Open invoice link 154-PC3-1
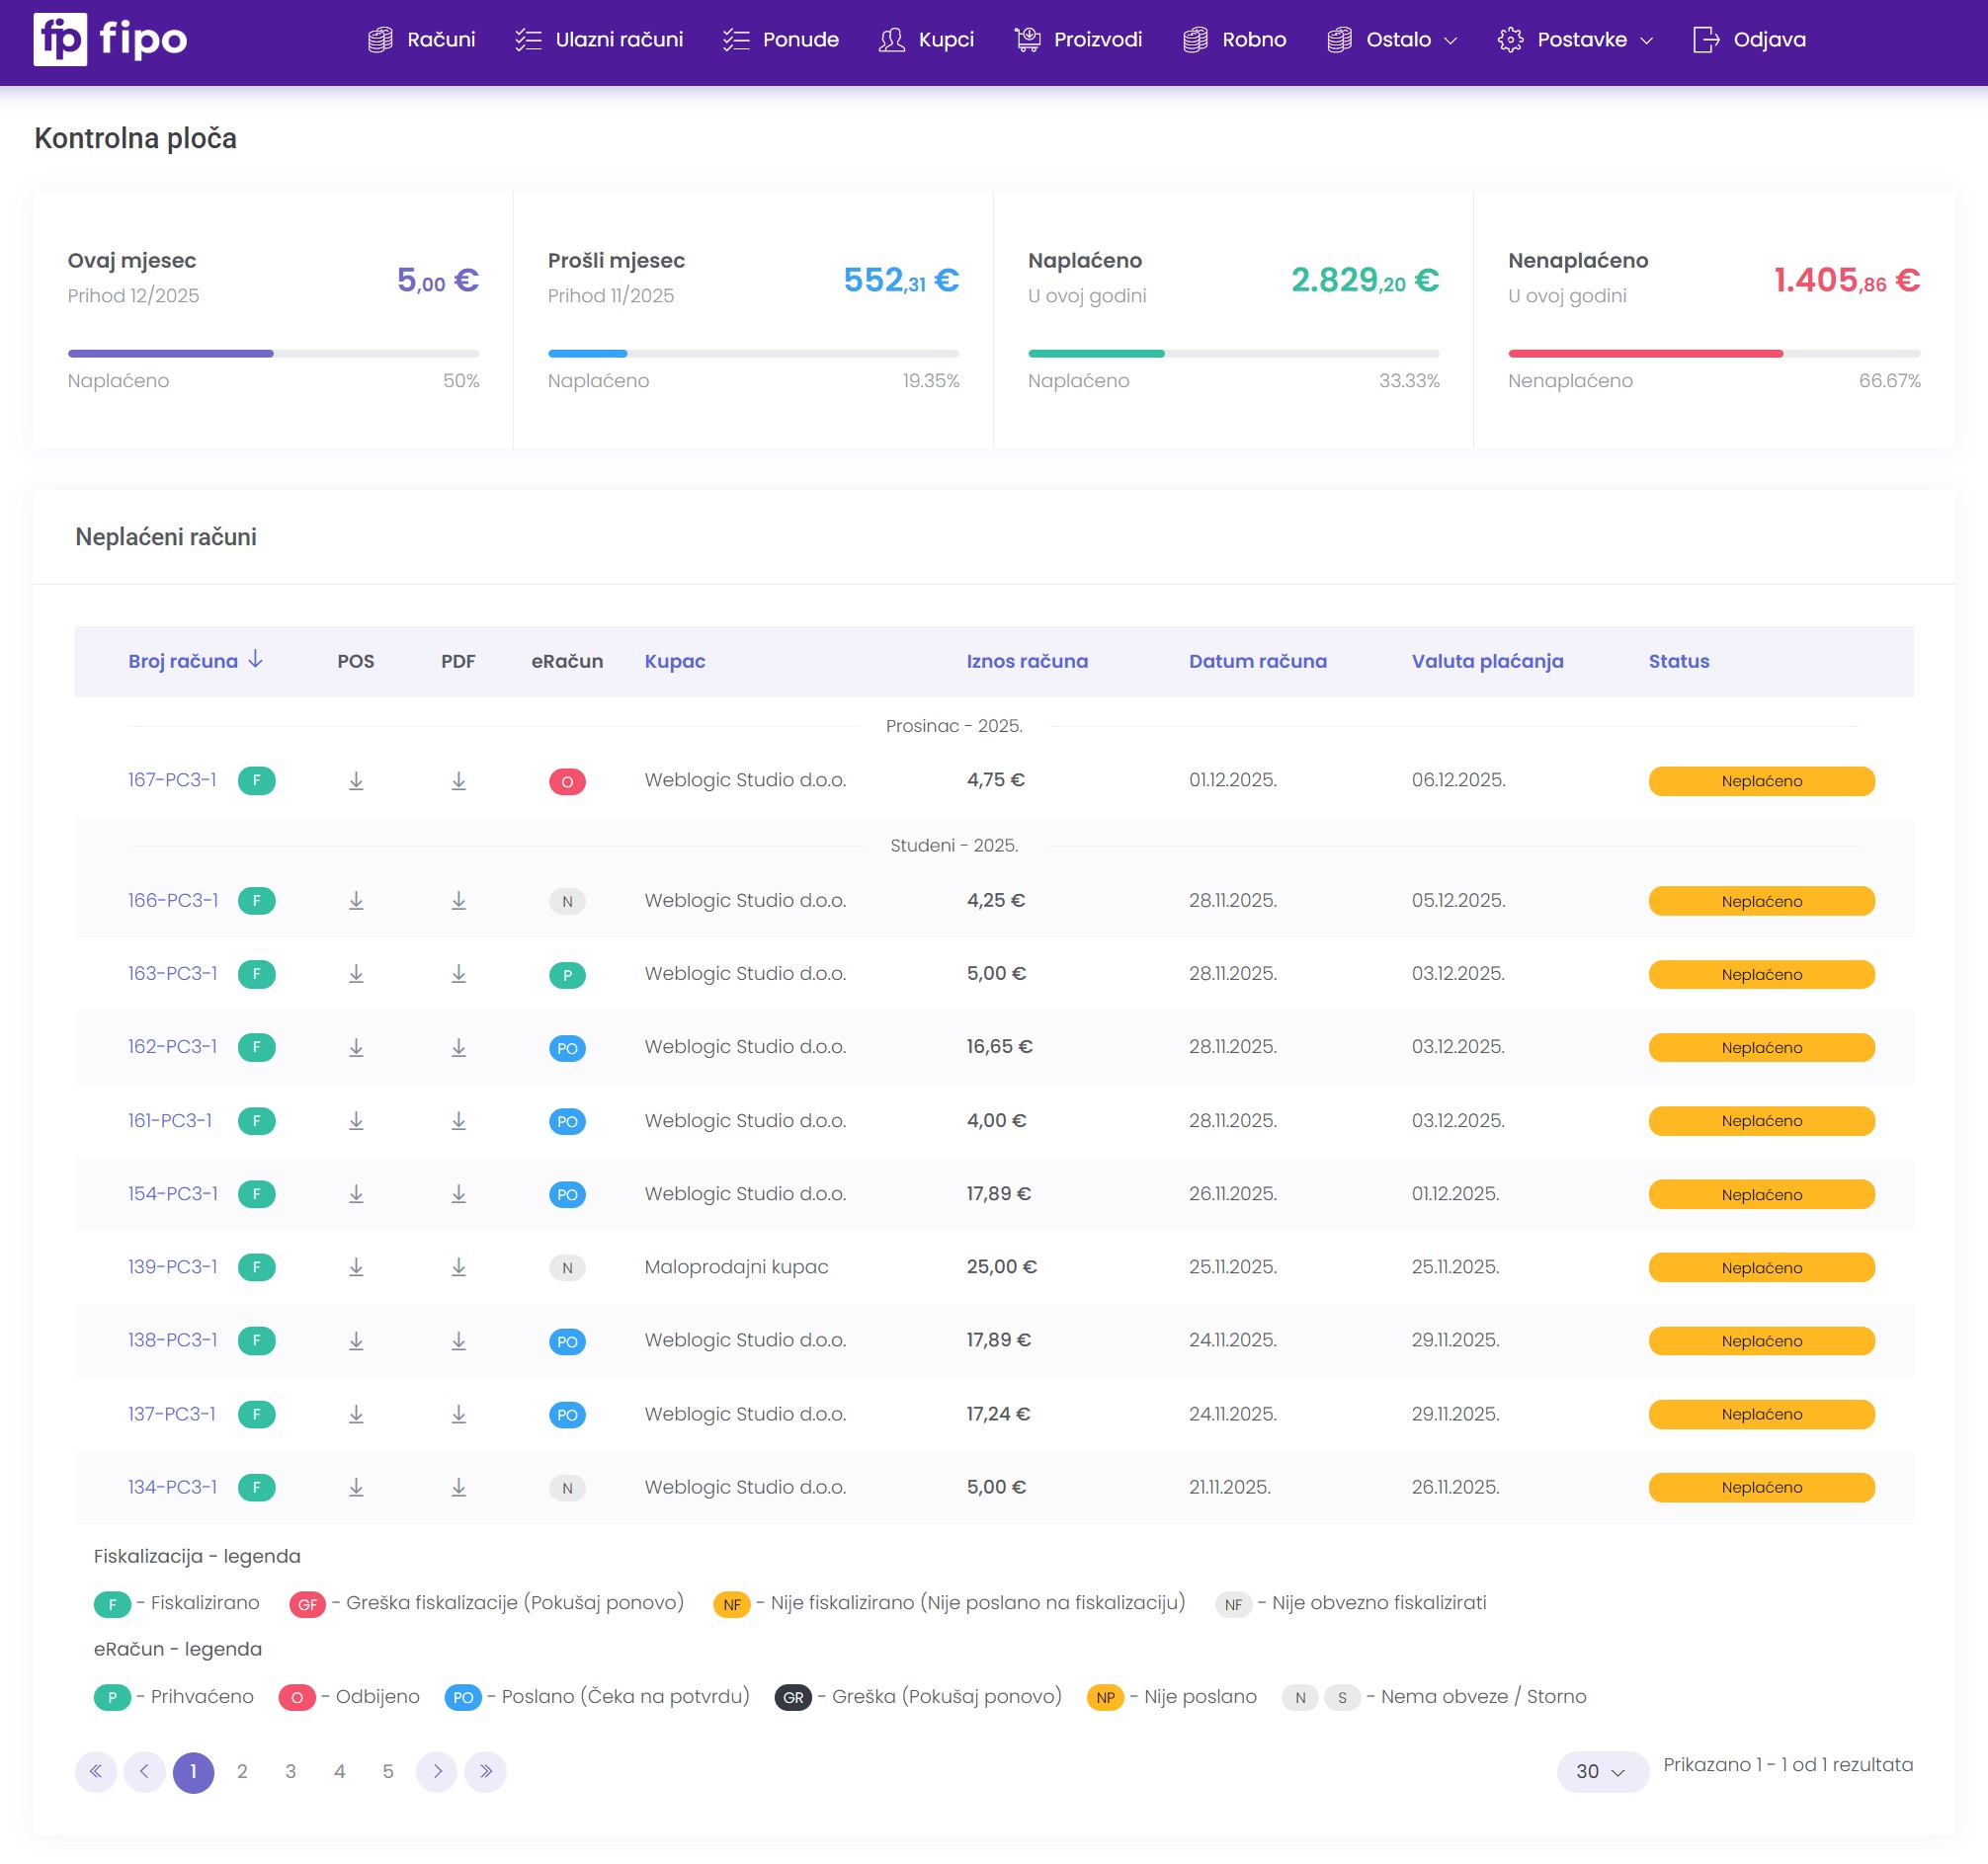Viewport: 1988px width, 1864px height. tap(172, 1194)
